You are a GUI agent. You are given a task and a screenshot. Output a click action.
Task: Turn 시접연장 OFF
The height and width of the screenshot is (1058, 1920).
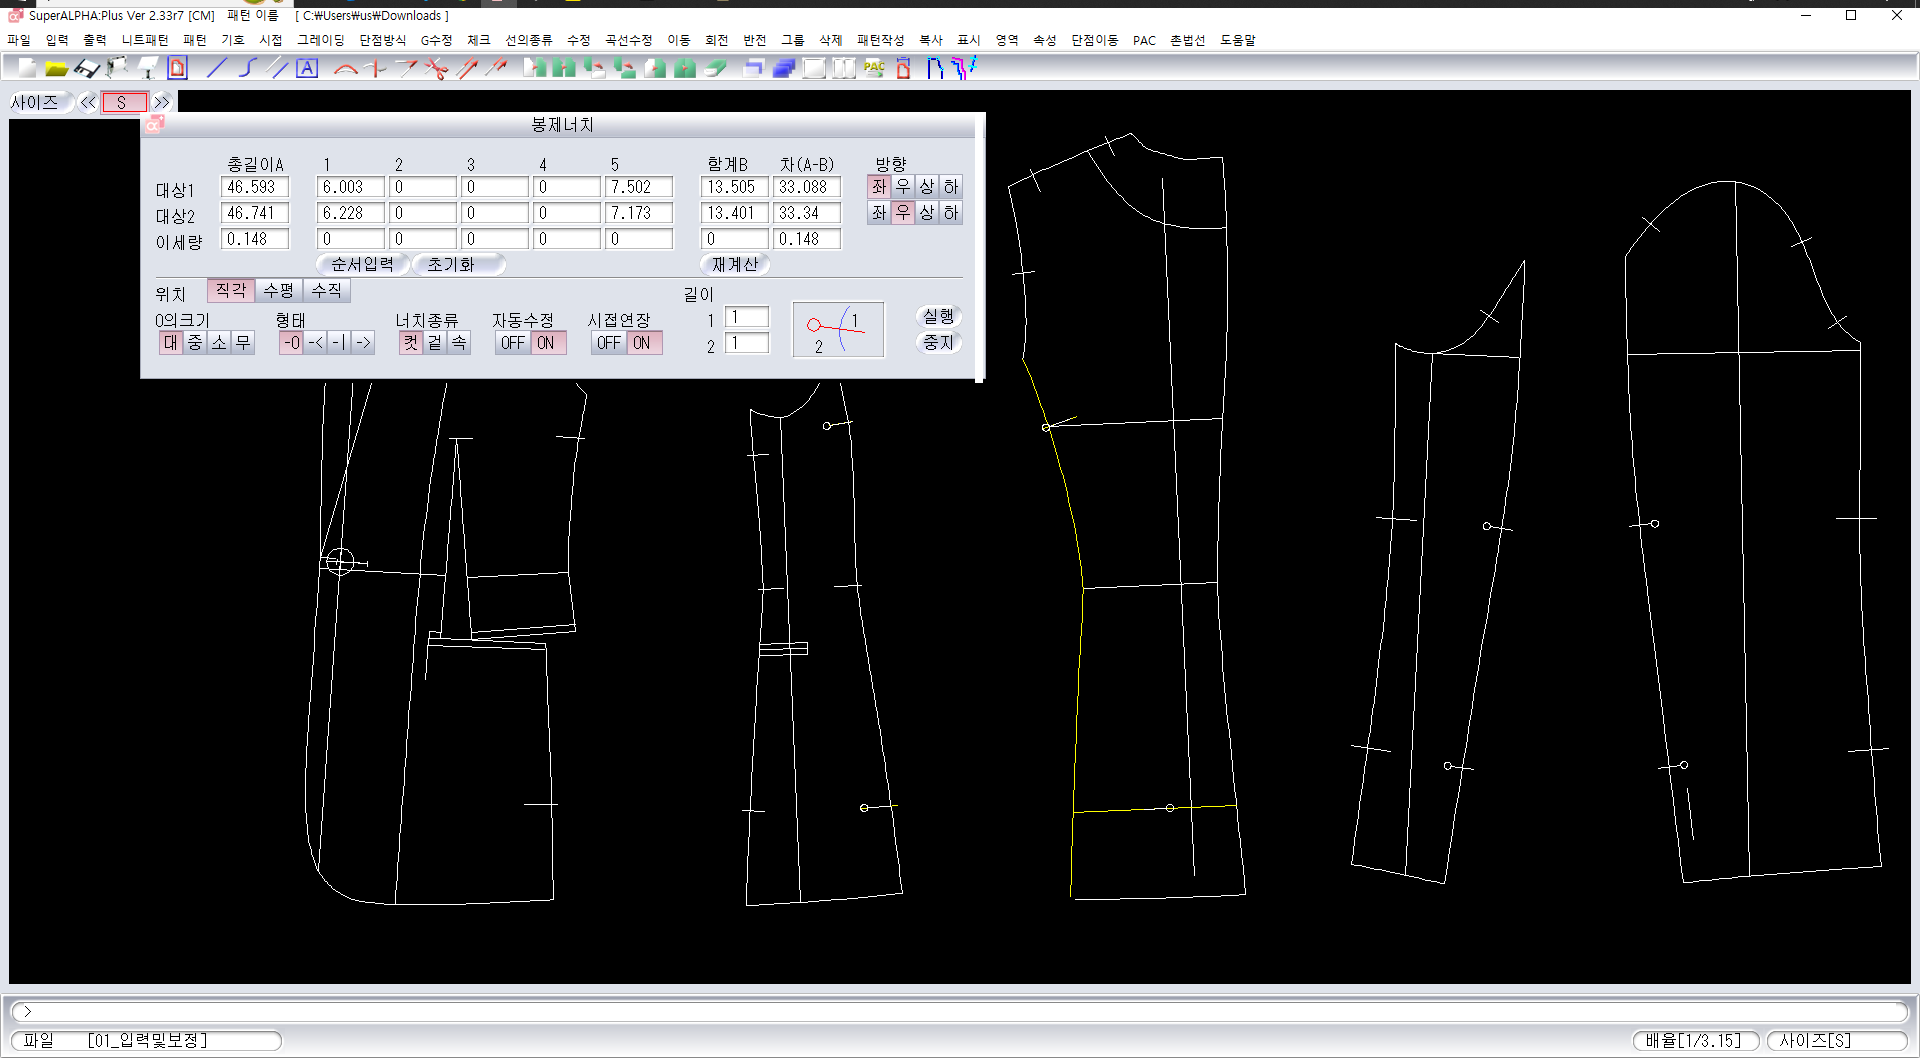tap(608, 343)
